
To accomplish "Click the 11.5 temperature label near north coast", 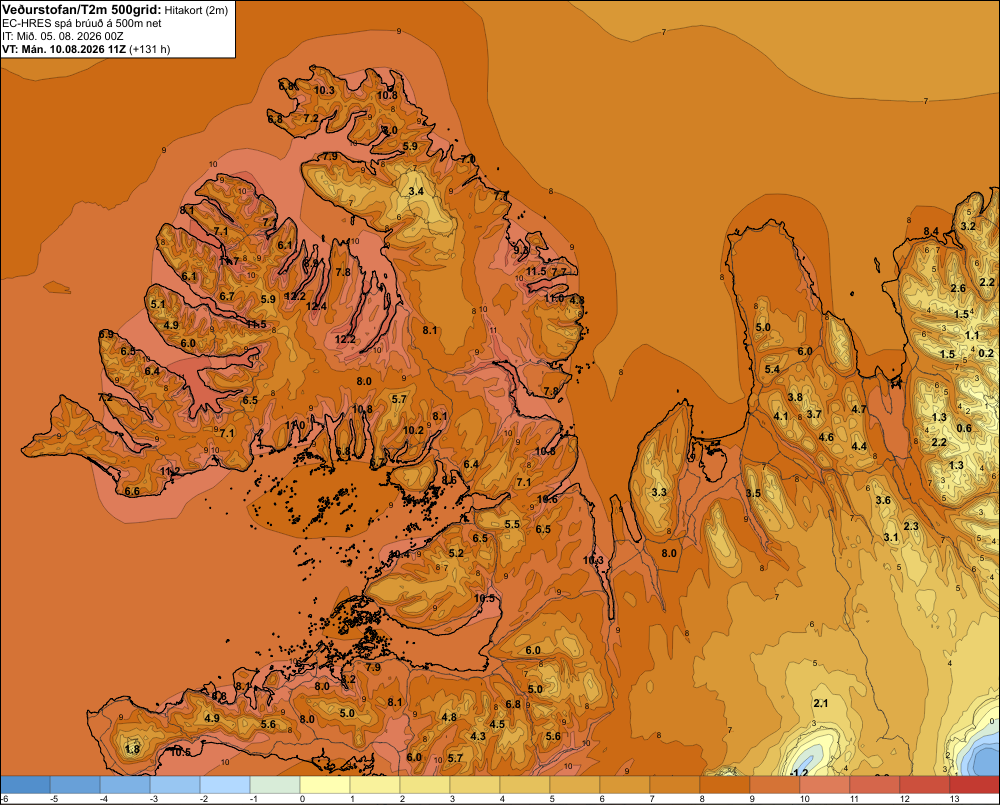I will tap(536, 271).
